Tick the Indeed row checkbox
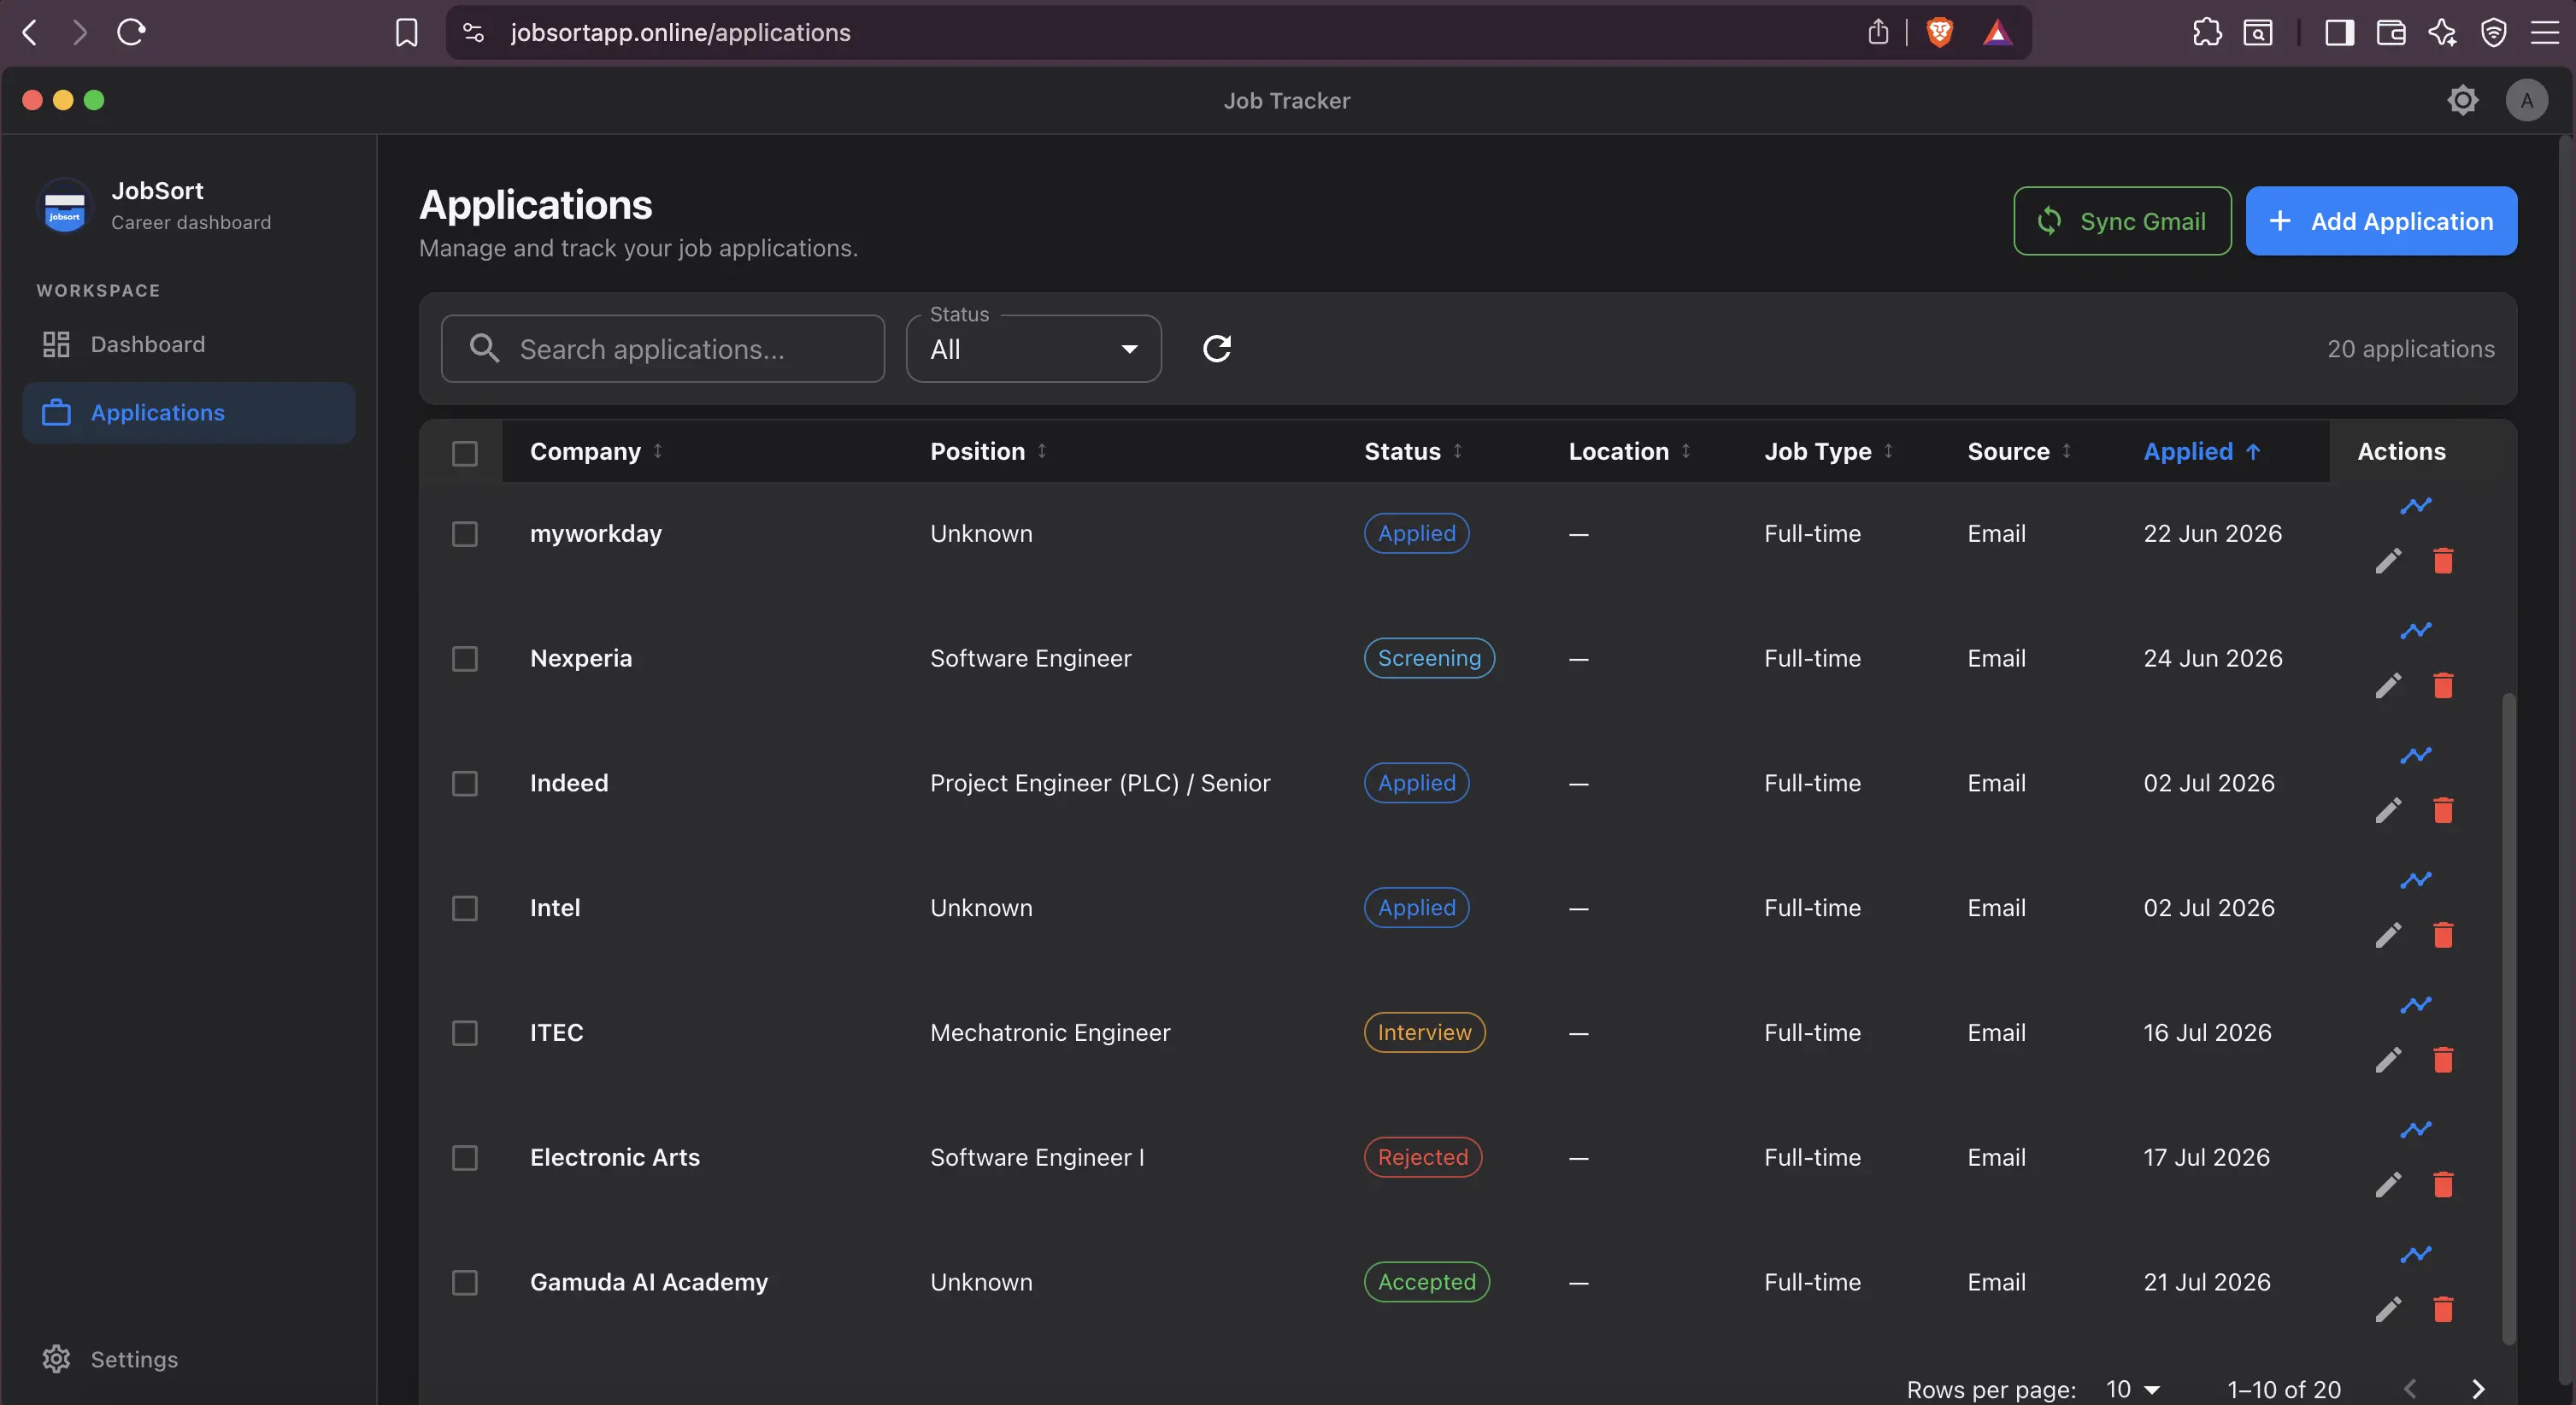2576x1405 pixels. click(464, 784)
